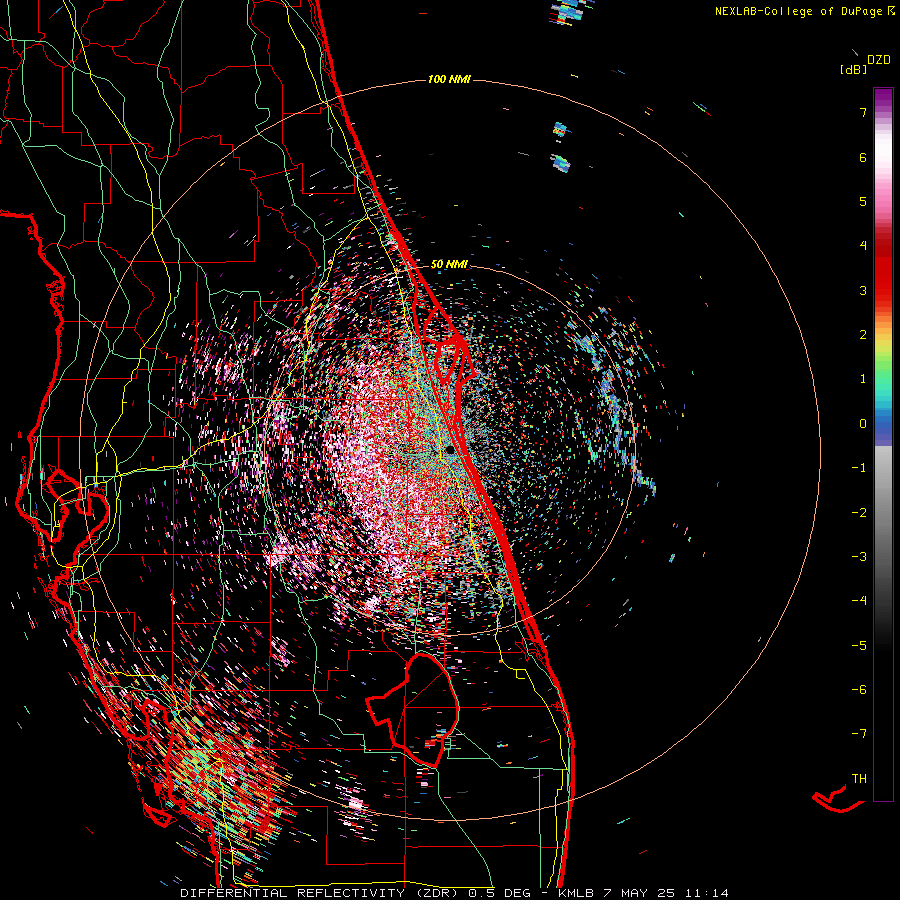Click the KMLB radar site dot

coord(451,450)
